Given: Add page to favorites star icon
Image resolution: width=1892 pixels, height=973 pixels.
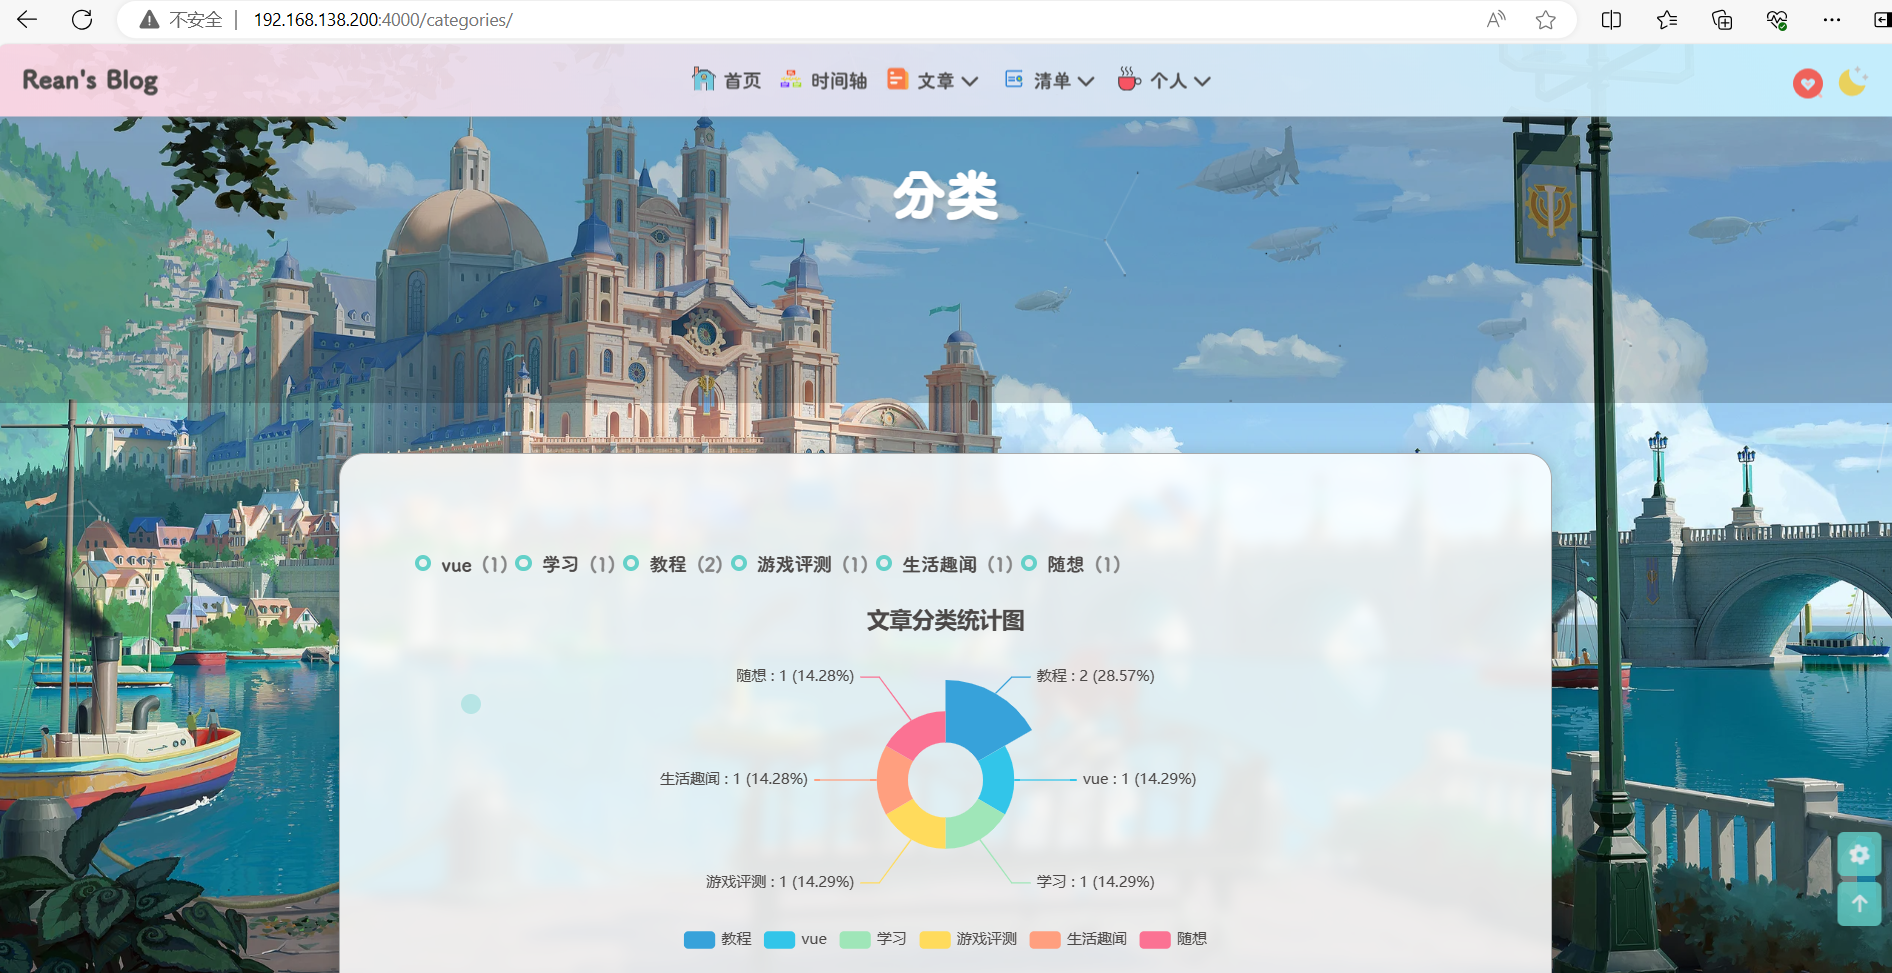Looking at the screenshot, I should pyautogui.click(x=1546, y=20).
